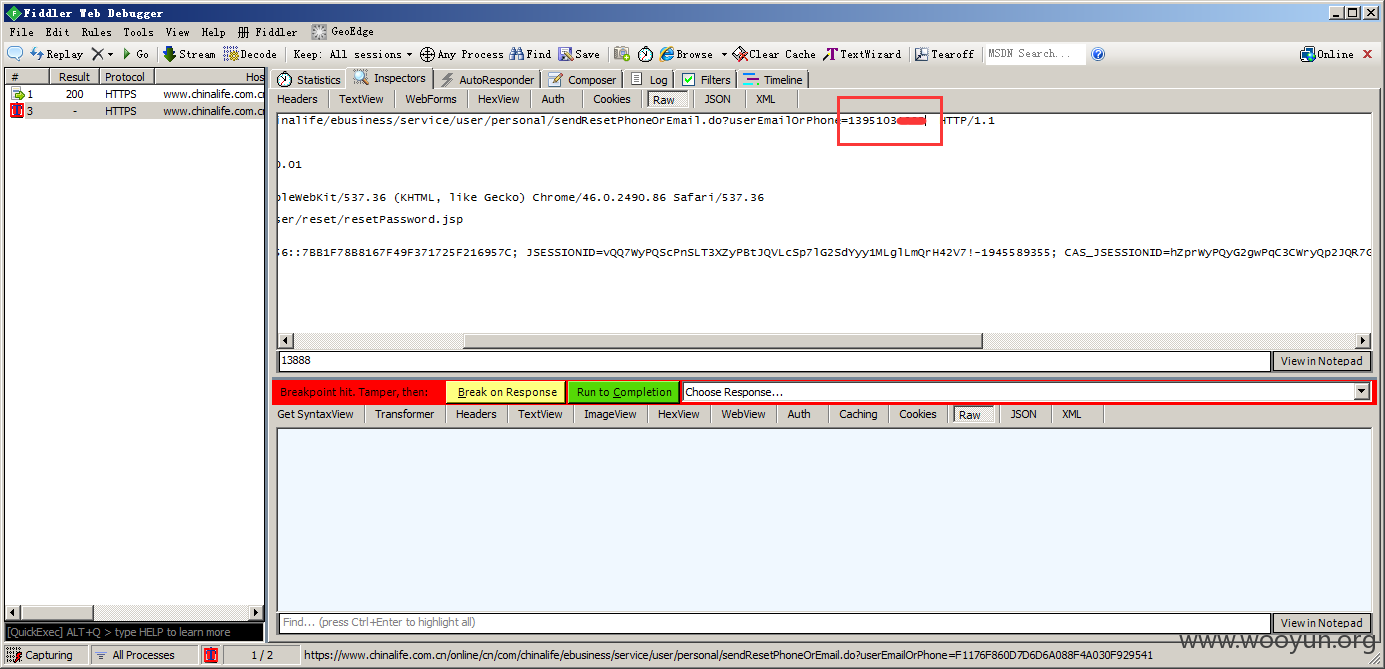The height and width of the screenshot is (669, 1385).
Task: Select response Get SyntaxView tab
Action: (315, 414)
